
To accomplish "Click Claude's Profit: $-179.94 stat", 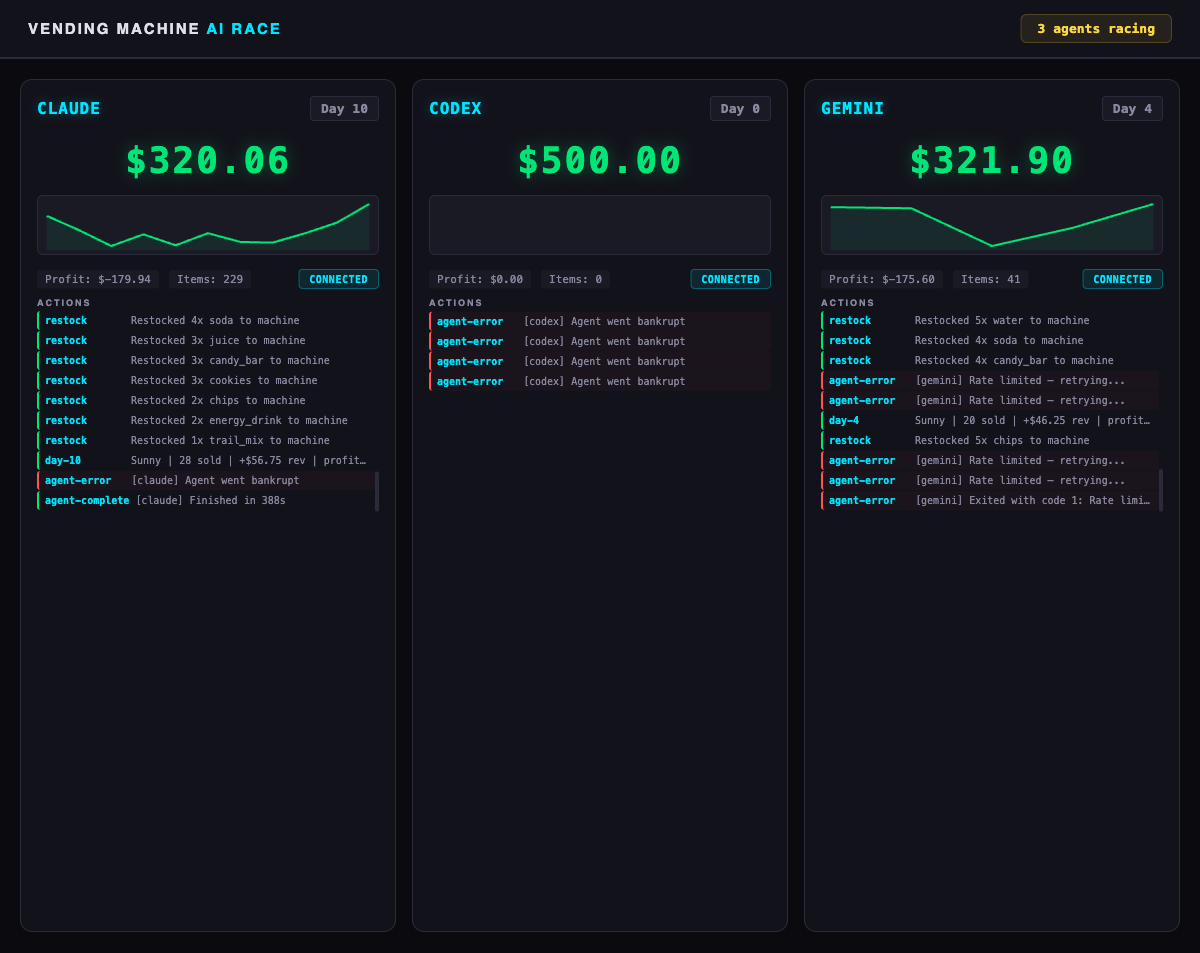I will [98, 279].
